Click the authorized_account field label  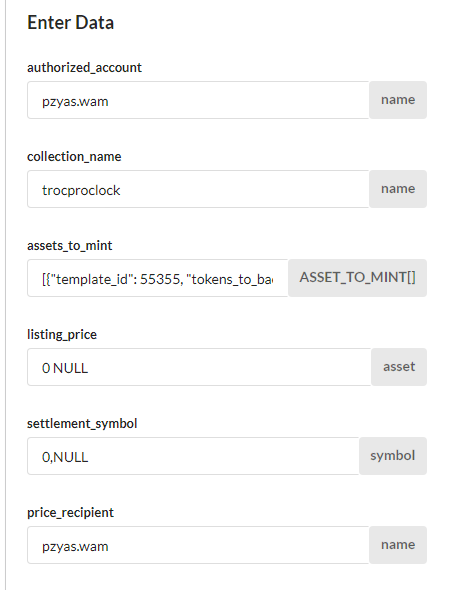pyautogui.click(x=84, y=68)
